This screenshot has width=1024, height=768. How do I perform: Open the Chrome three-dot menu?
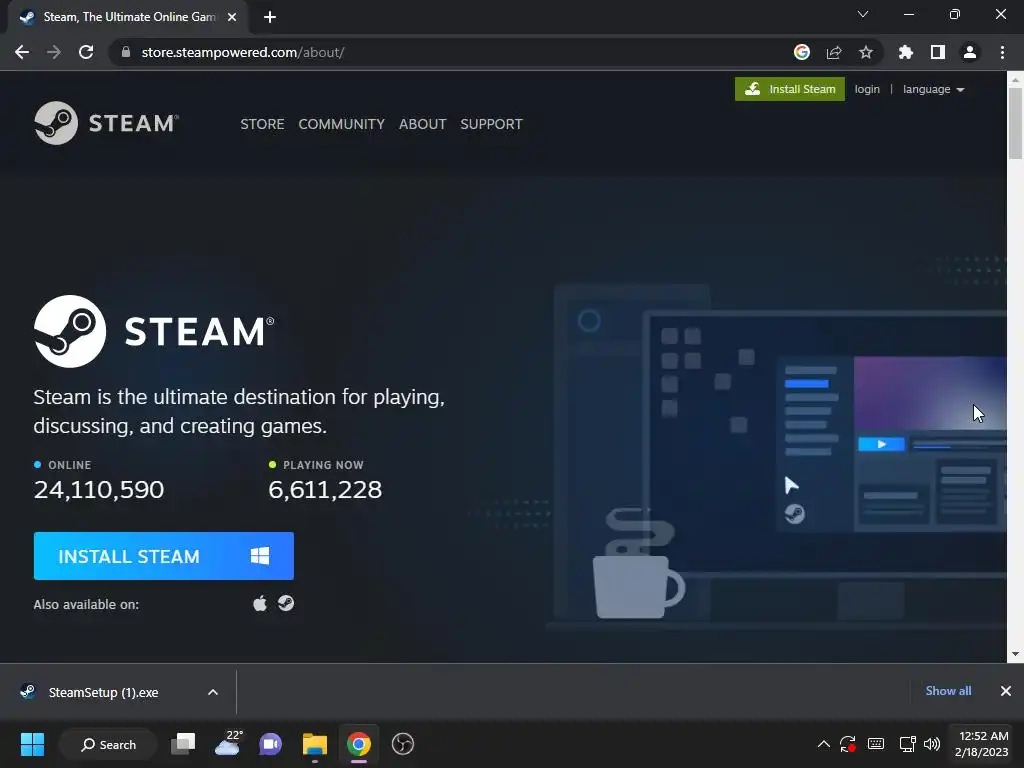click(1002, 52)
